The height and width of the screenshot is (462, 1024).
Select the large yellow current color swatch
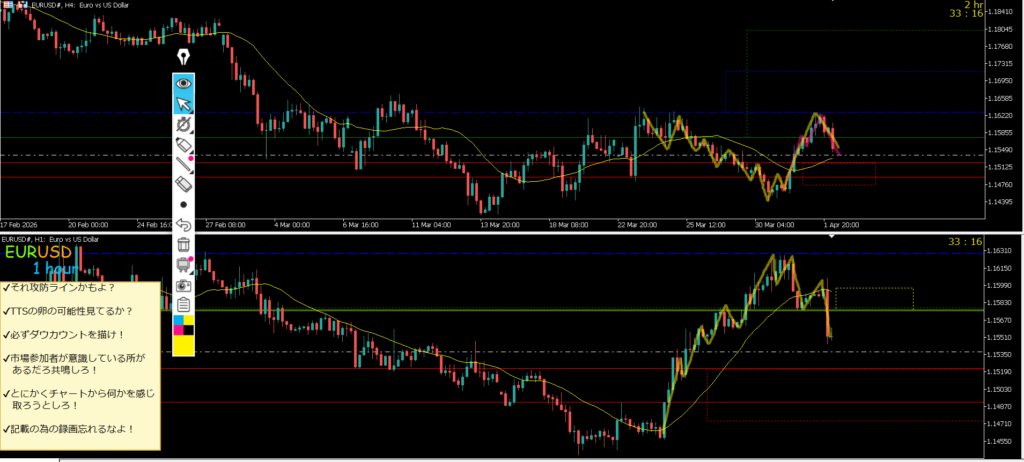(183, 345)
